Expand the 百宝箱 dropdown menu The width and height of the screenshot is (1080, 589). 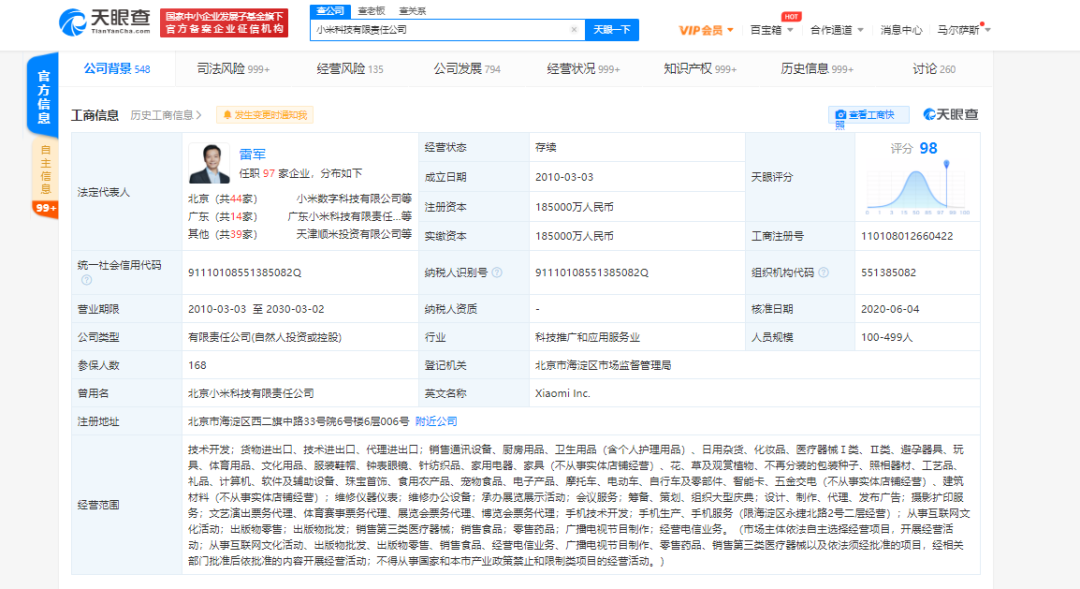point(771,30)
